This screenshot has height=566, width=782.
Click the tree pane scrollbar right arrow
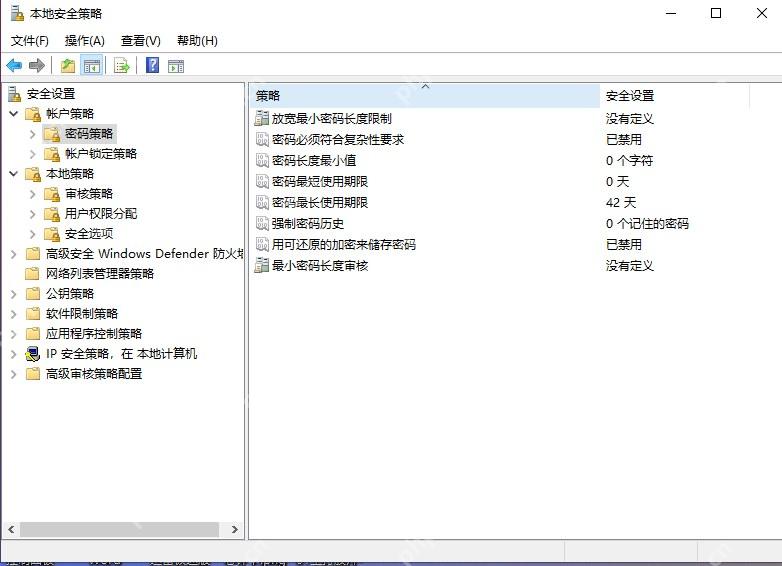pos(234,530)
